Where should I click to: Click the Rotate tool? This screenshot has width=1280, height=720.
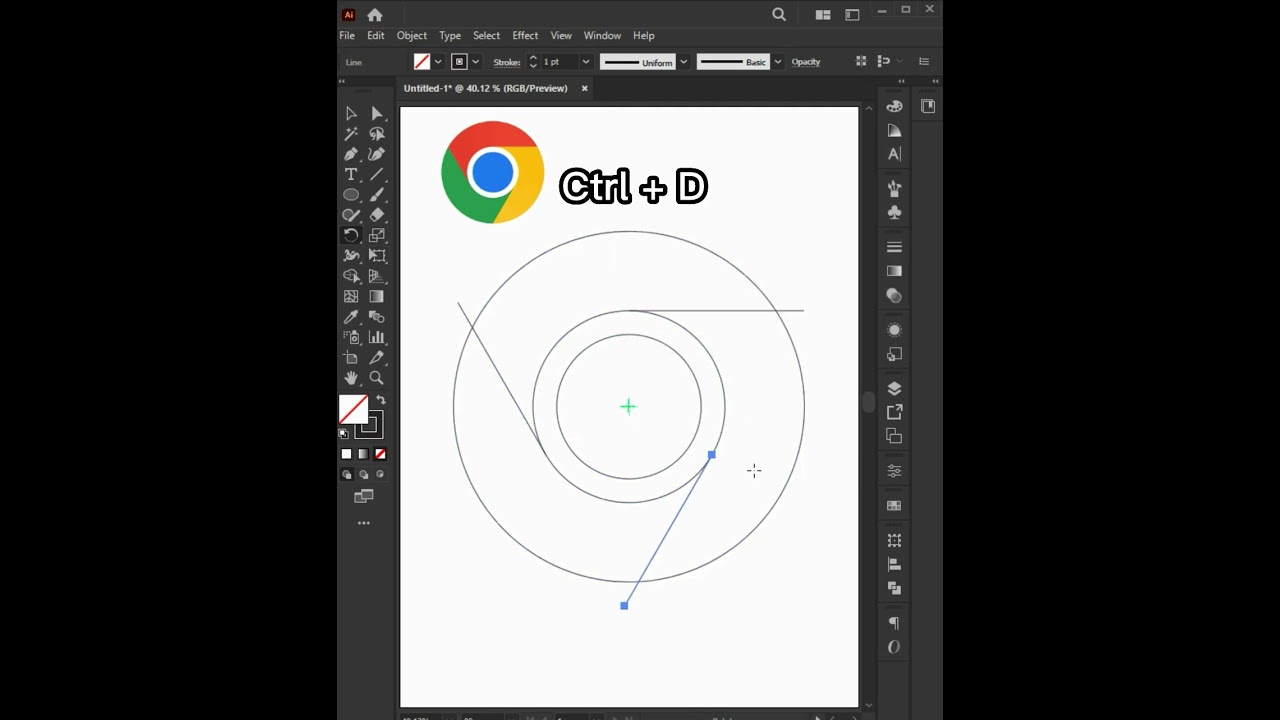pyautogui.click(x=351, y=236)
